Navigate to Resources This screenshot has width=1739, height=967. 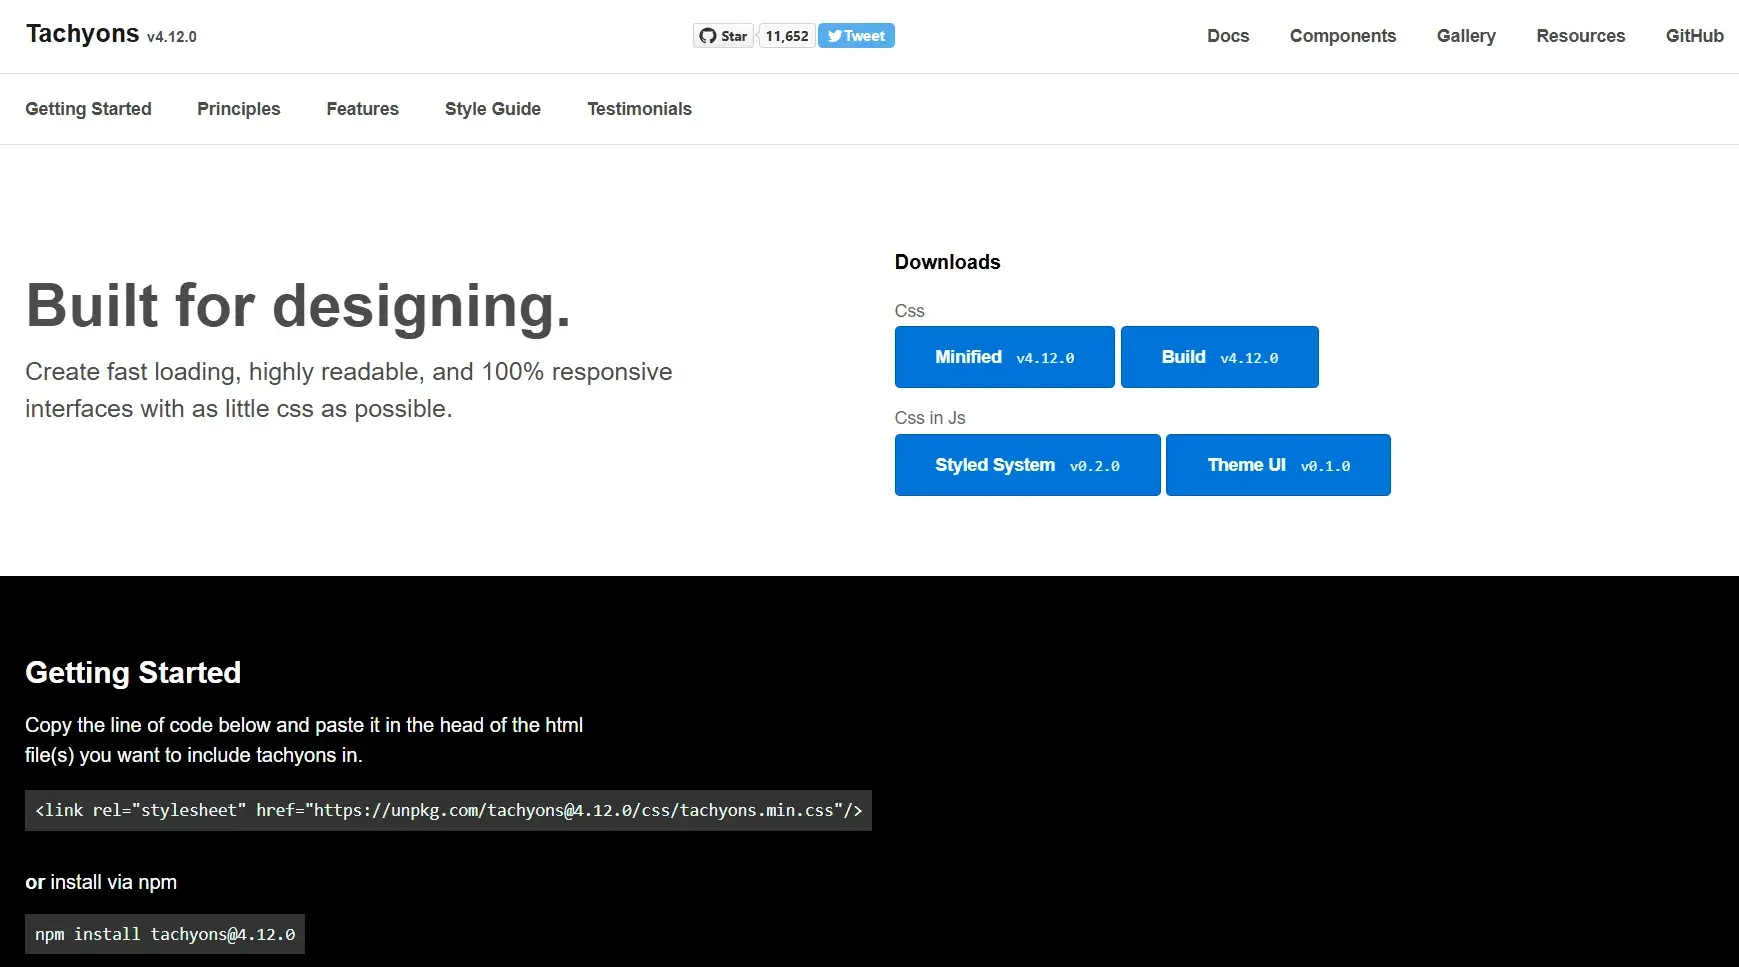tap(1580, 36)
